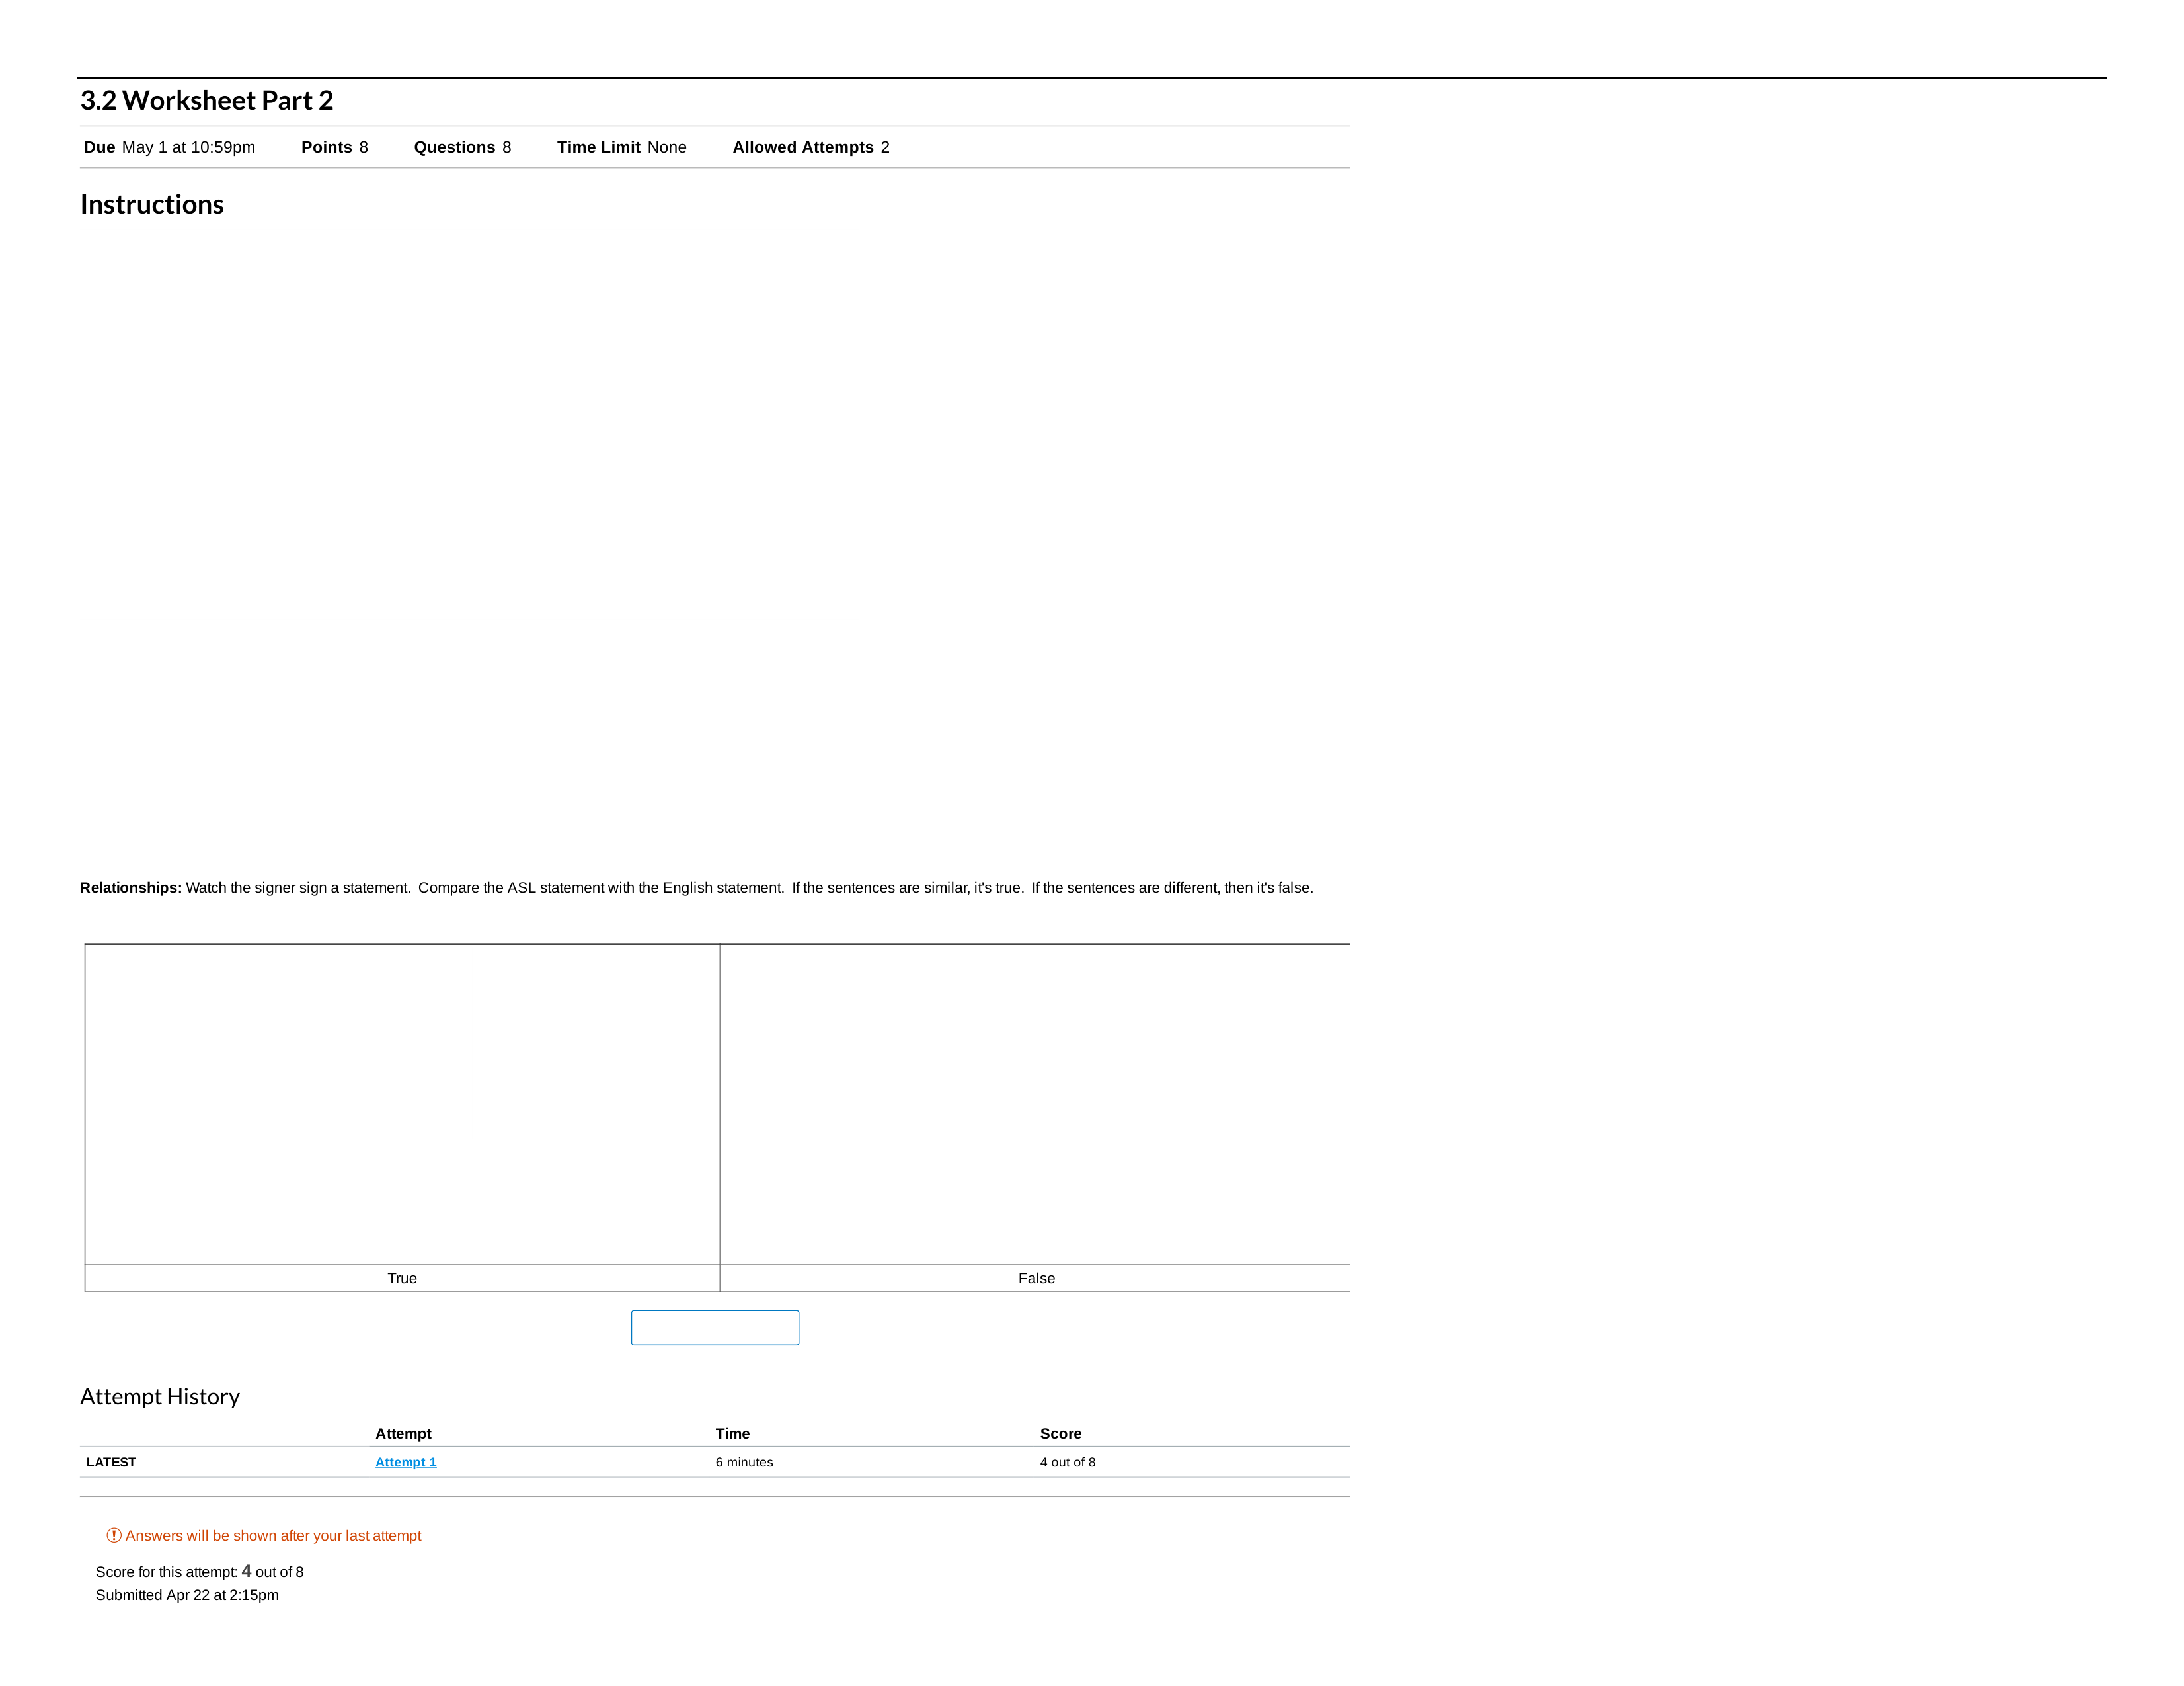Click the Attempt History heading
The height and width of the screenshot is (1686, 2184).
click(160, 1396)
